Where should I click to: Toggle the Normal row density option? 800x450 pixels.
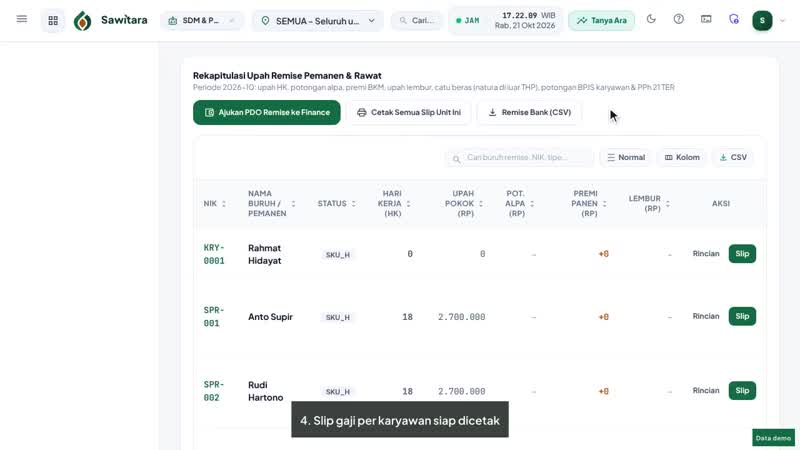[626, 157]
